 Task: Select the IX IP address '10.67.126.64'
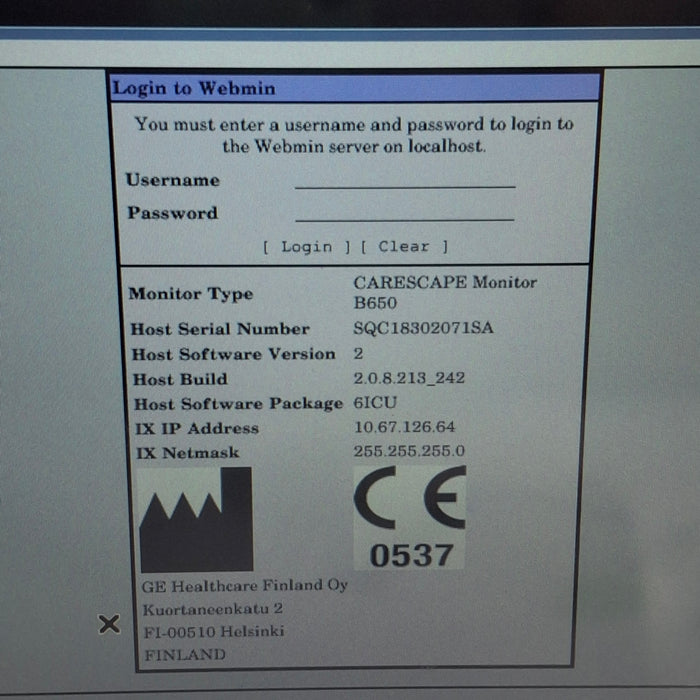pos(404,427)
